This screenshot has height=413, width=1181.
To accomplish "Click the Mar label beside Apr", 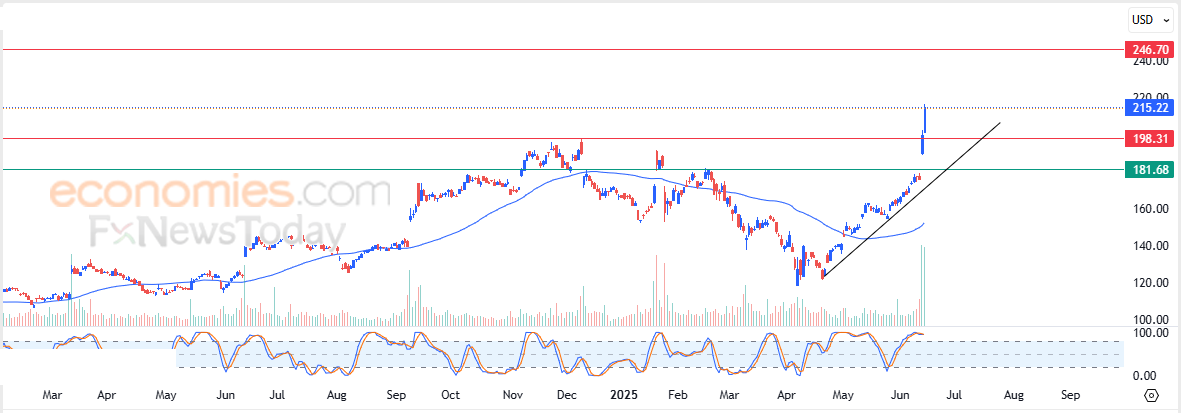I will [51, 395].
